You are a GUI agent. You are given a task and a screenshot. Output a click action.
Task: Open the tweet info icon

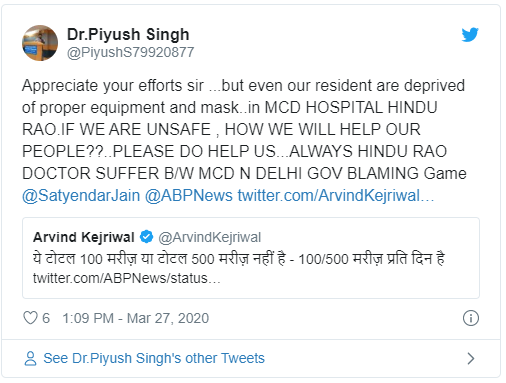[x=471, y=318]
